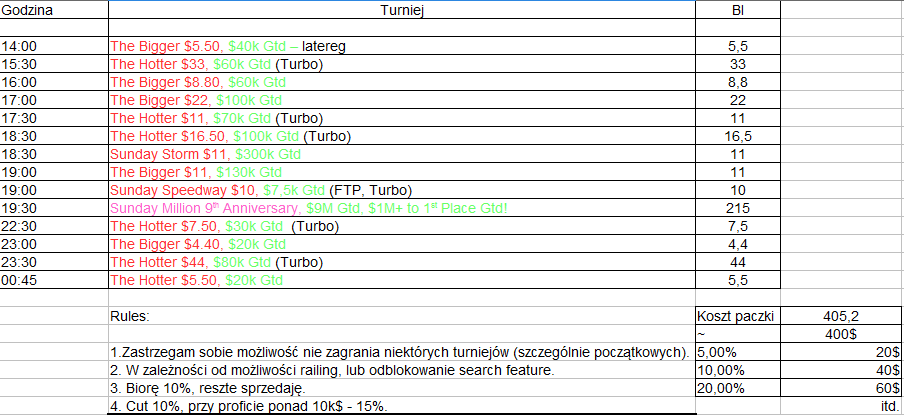The height and width of the screenshot is (415, 904).
Task: Select the 40$ price cell
Action: [x=841, y=369]
